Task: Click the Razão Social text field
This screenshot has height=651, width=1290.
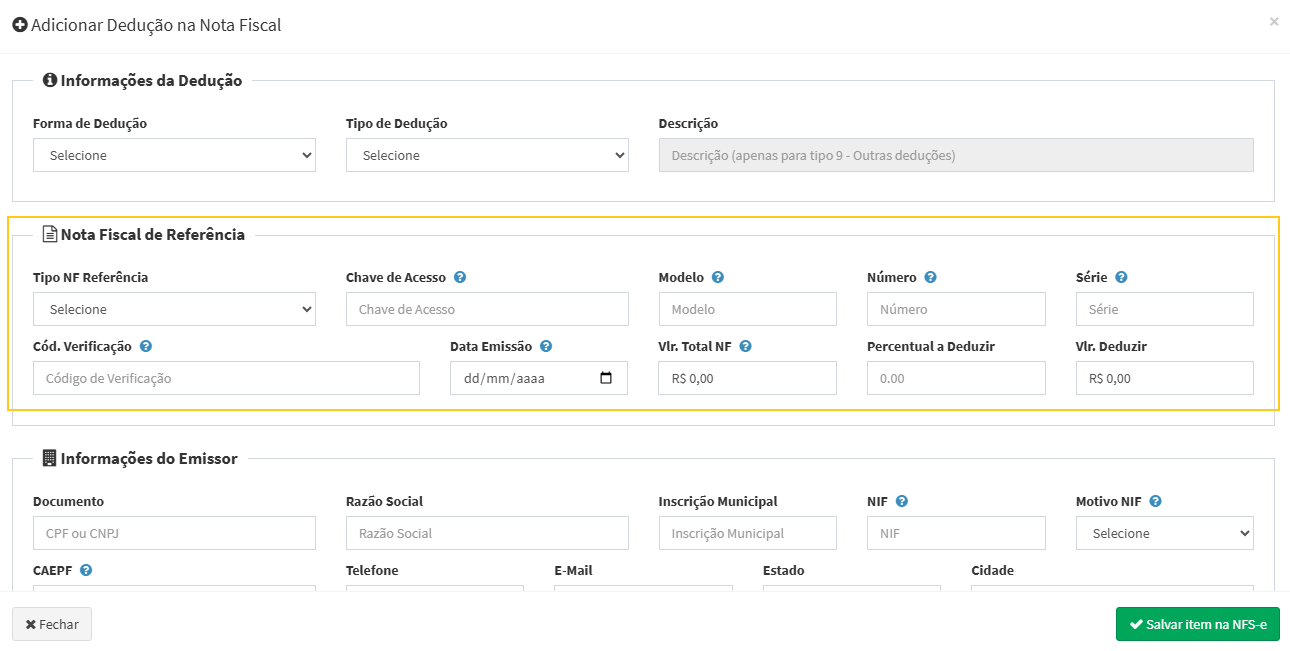Action: point(487,534)
